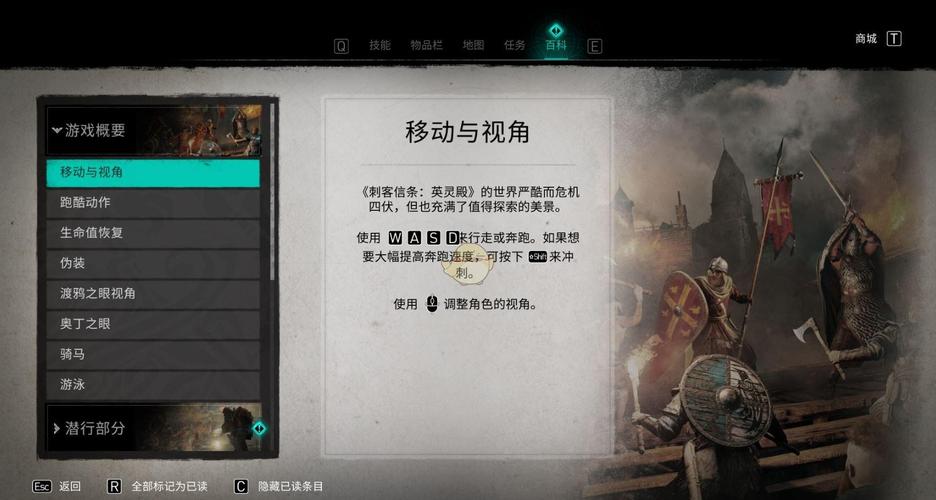
Task: Click 隐藏已读条目 toggle label
Action: click(290, 486)
